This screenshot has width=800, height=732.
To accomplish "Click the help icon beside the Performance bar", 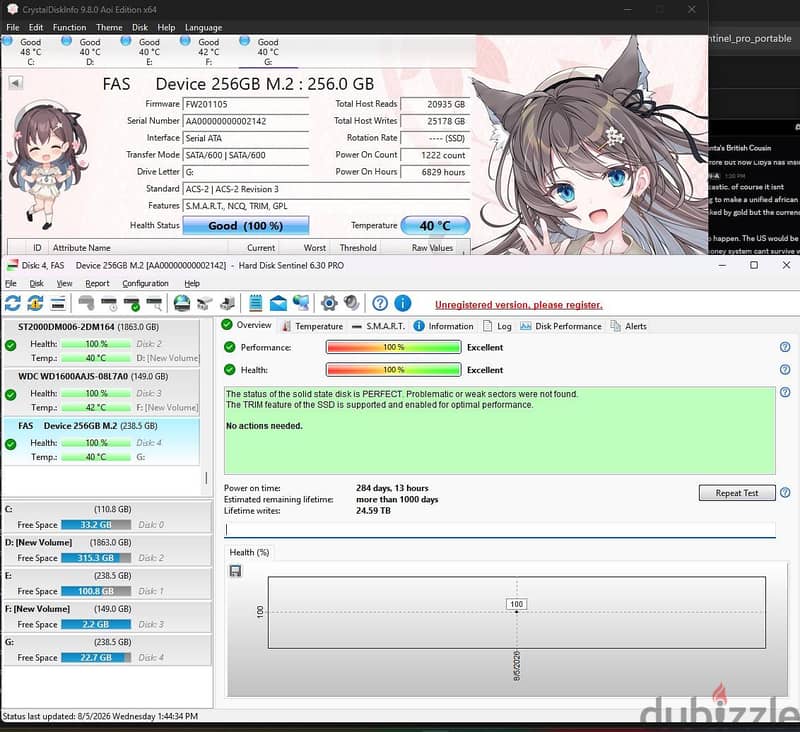I will (x=785, y=347).
